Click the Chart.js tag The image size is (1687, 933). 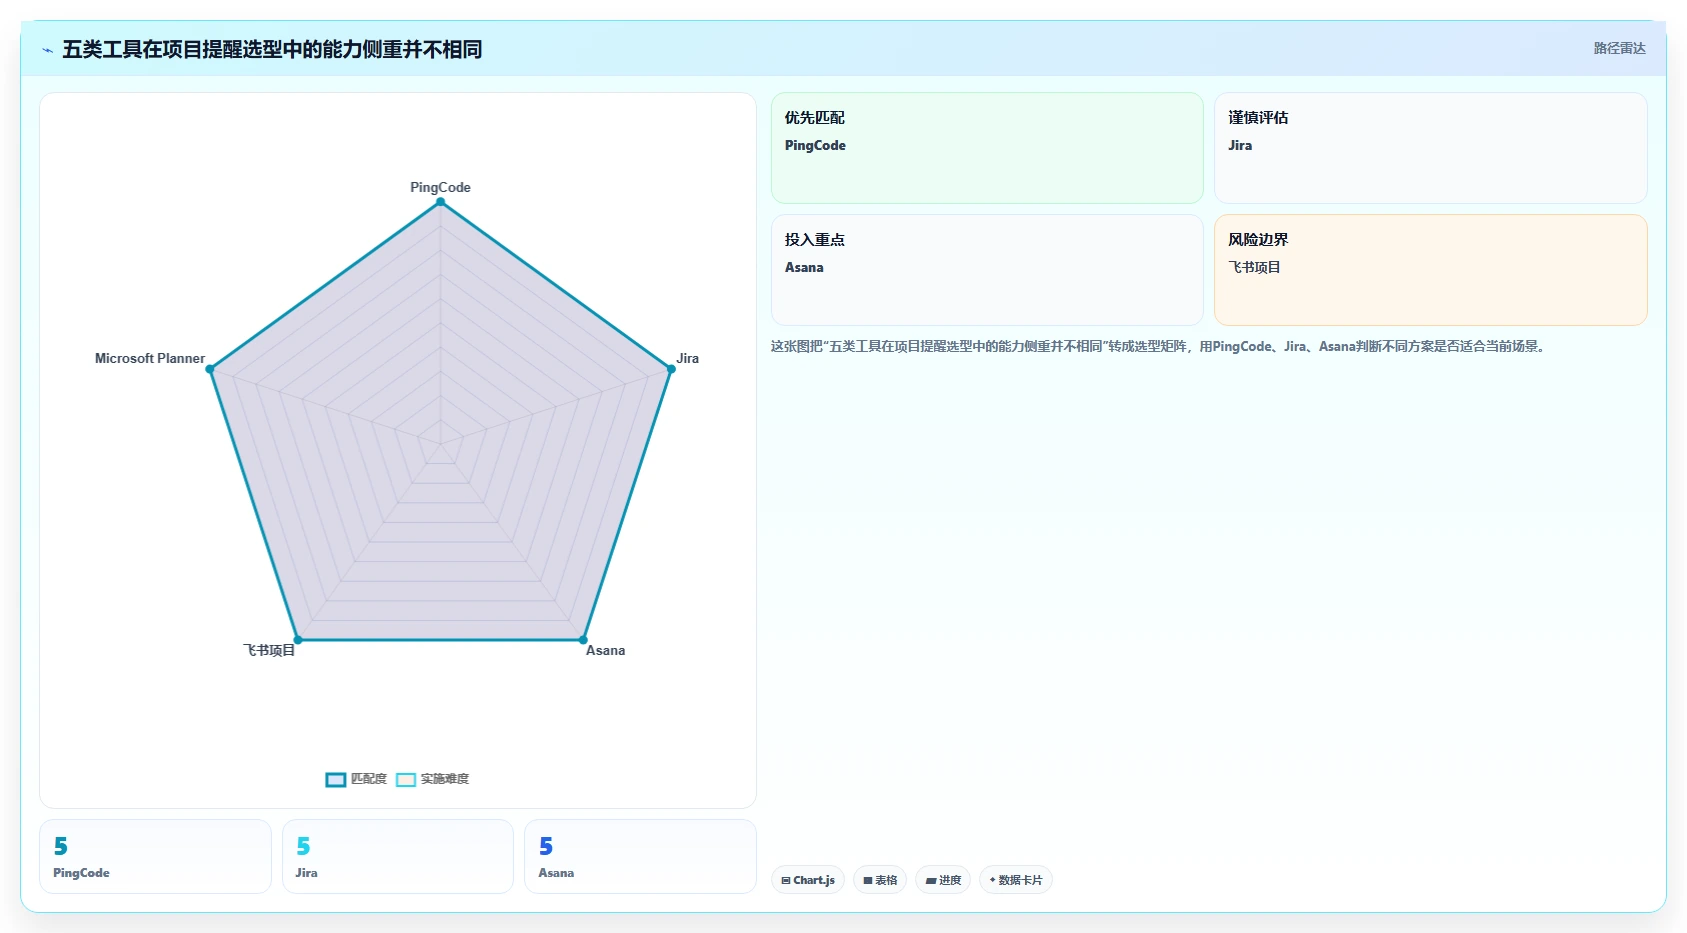click(808, 880)
